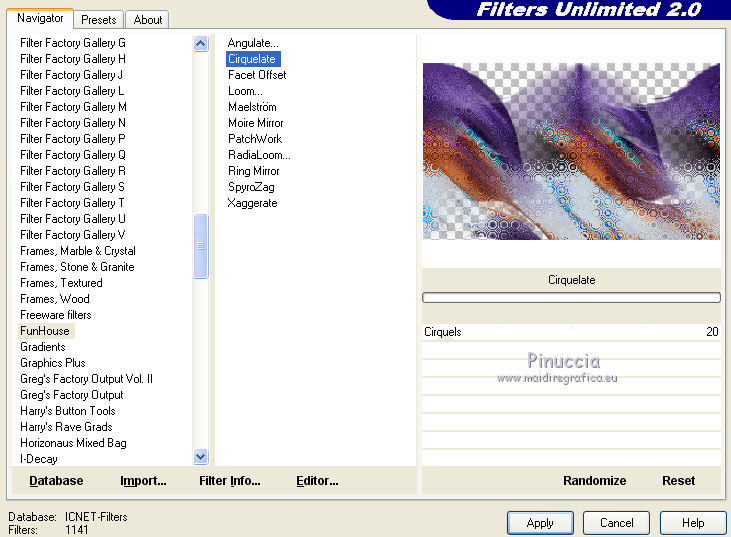Select the FunHouse category

[x=45, y=331]
